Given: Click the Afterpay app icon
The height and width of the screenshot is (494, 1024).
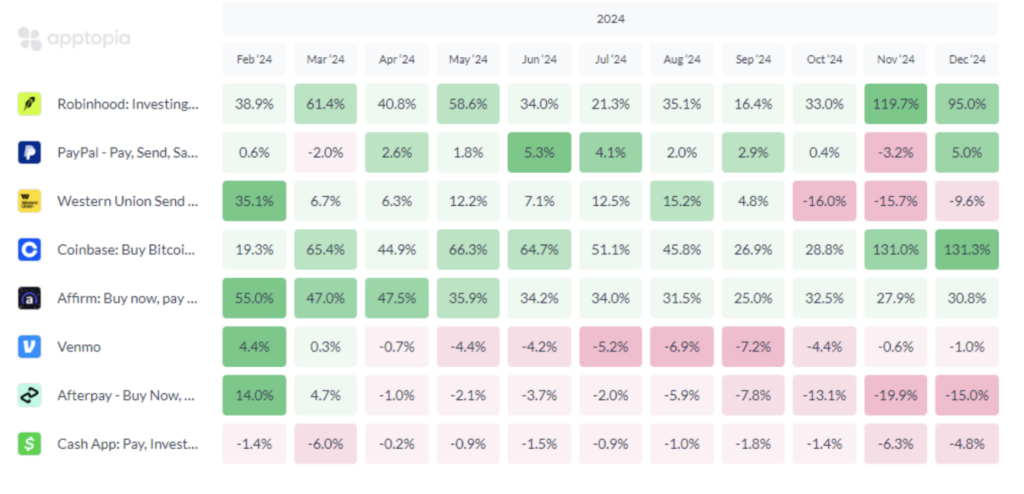Looking at the screenshot, I should pyautogui.click(x=29, y=395).
